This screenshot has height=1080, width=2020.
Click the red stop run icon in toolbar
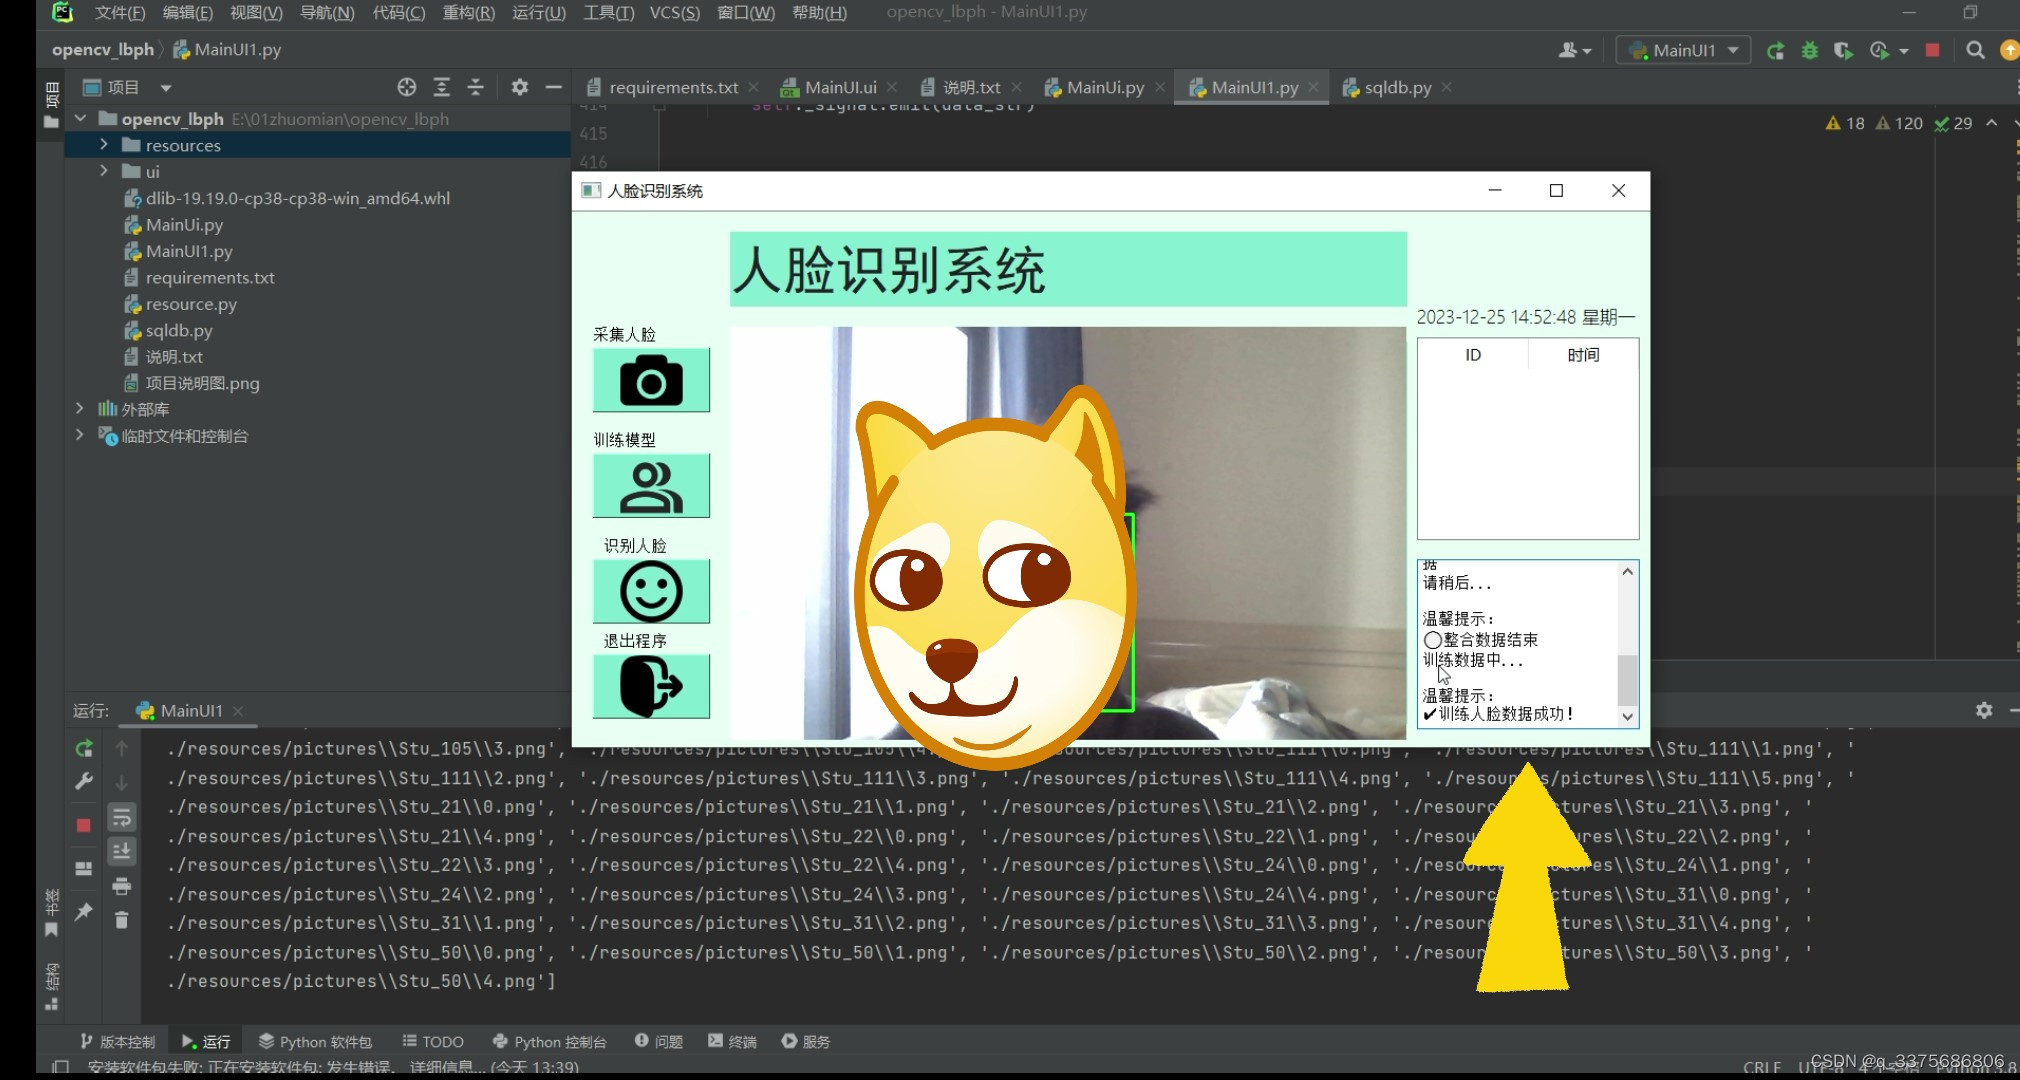[x=1932, y=50]
